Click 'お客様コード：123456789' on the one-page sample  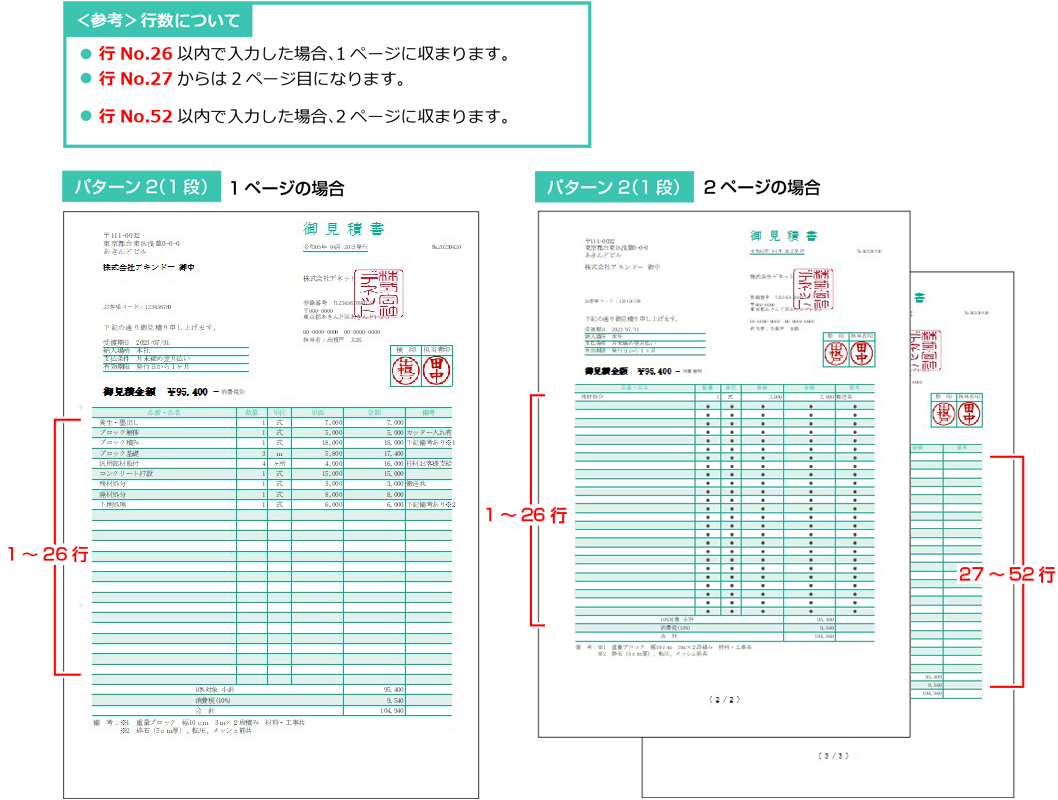pos(137,307)
